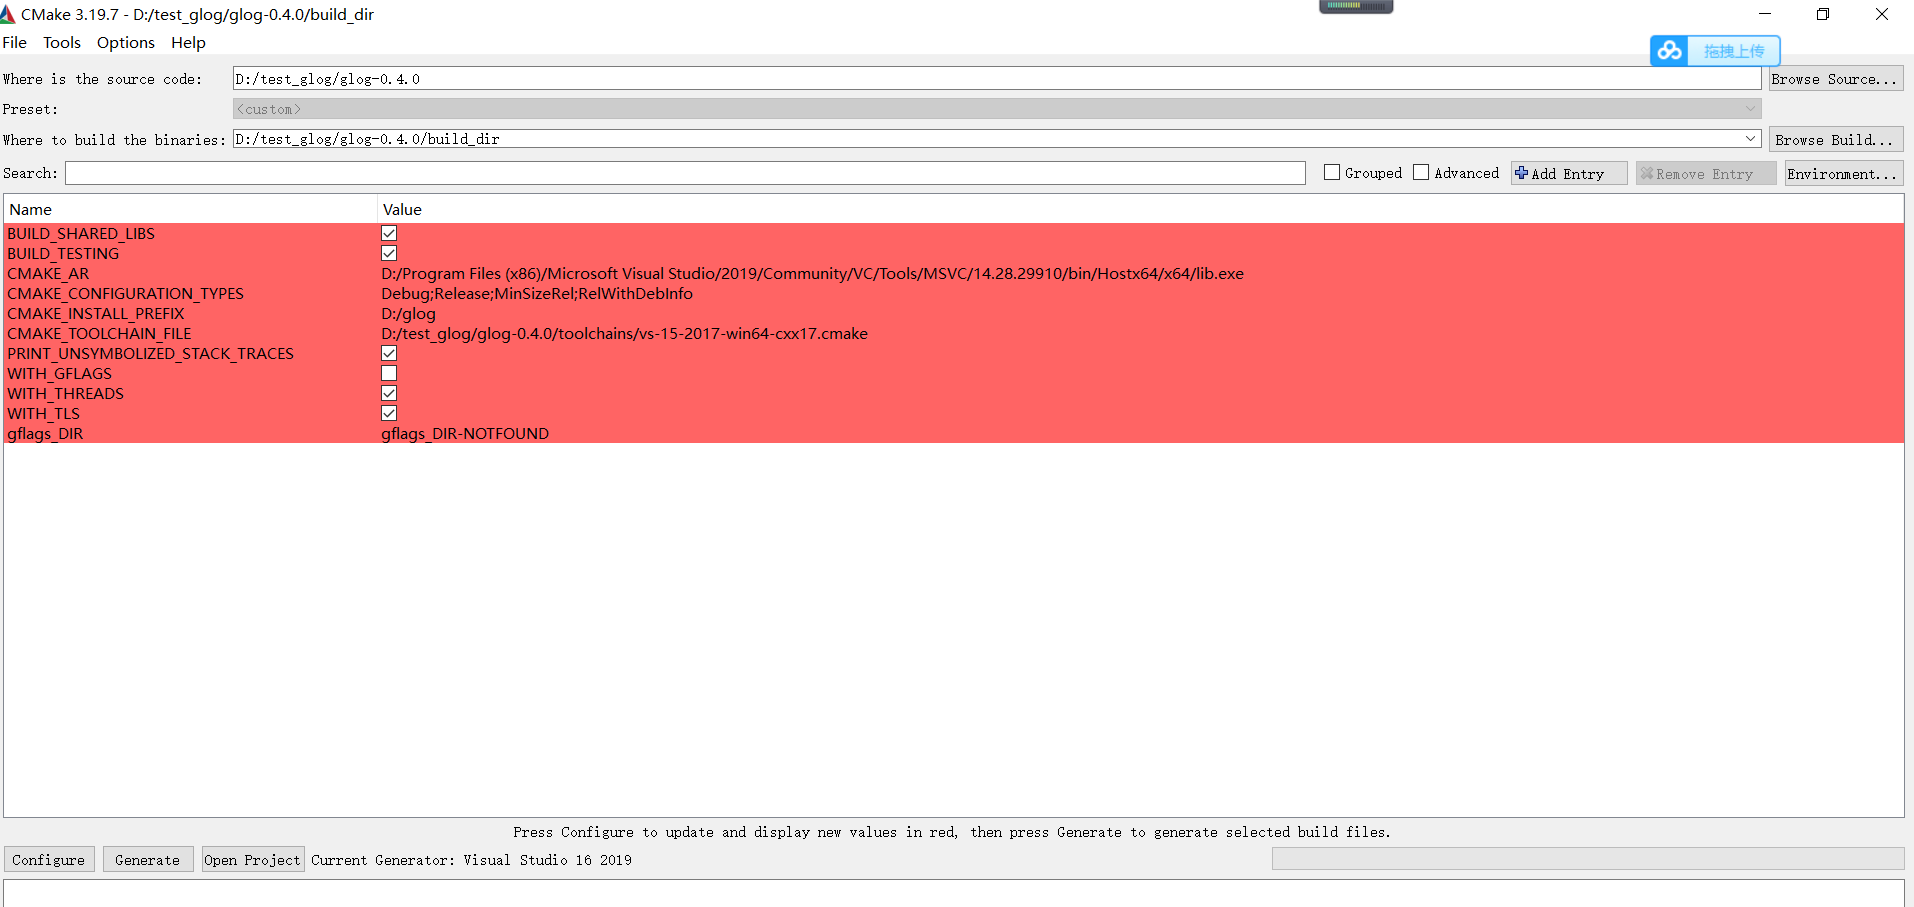Select the WITH_TLS entry name

point(43,413)
